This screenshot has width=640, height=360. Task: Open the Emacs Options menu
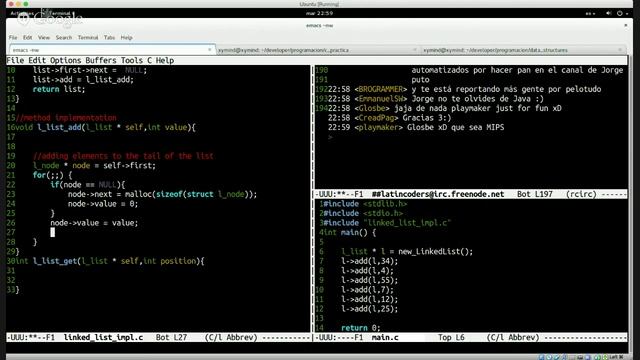65,60
